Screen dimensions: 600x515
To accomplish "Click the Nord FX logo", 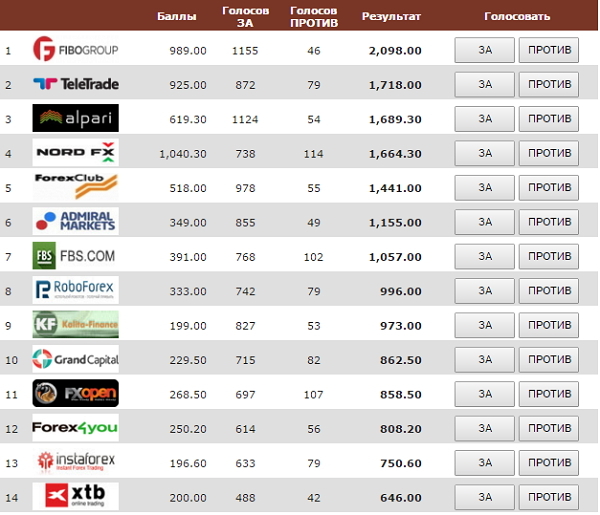I will click(x=75, y=152).
